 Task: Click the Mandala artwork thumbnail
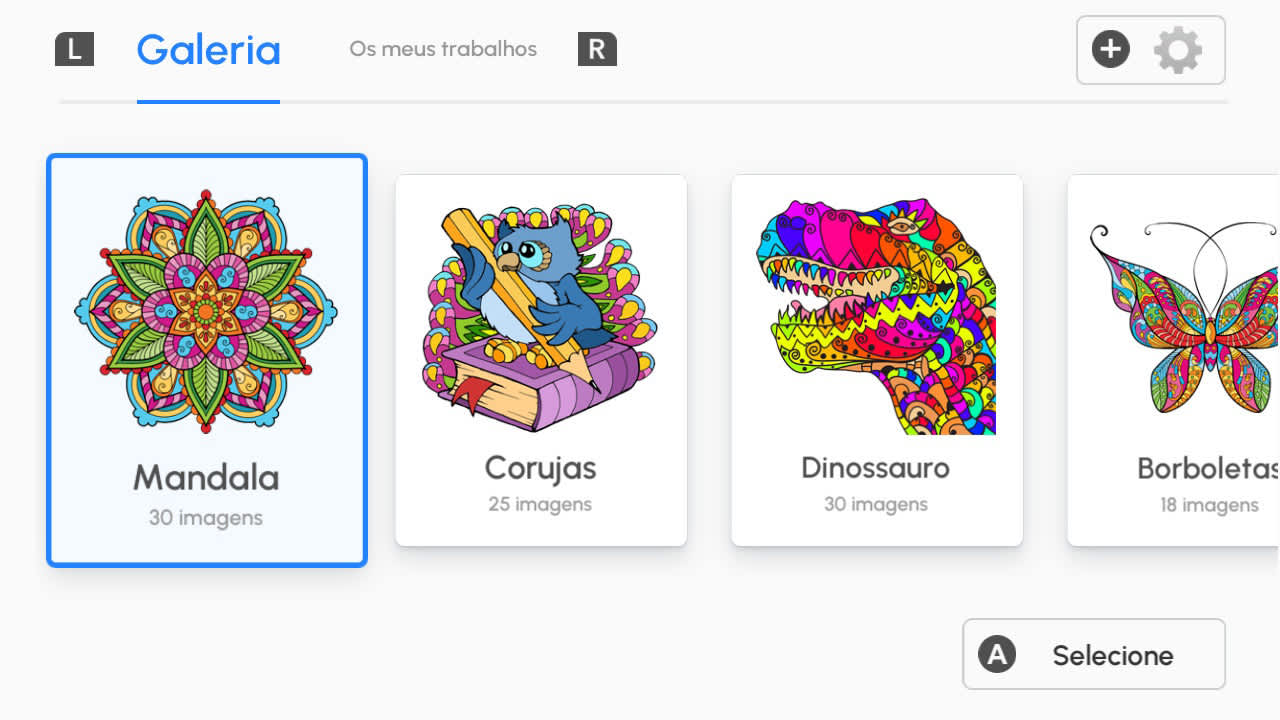(x=206, y=311)
